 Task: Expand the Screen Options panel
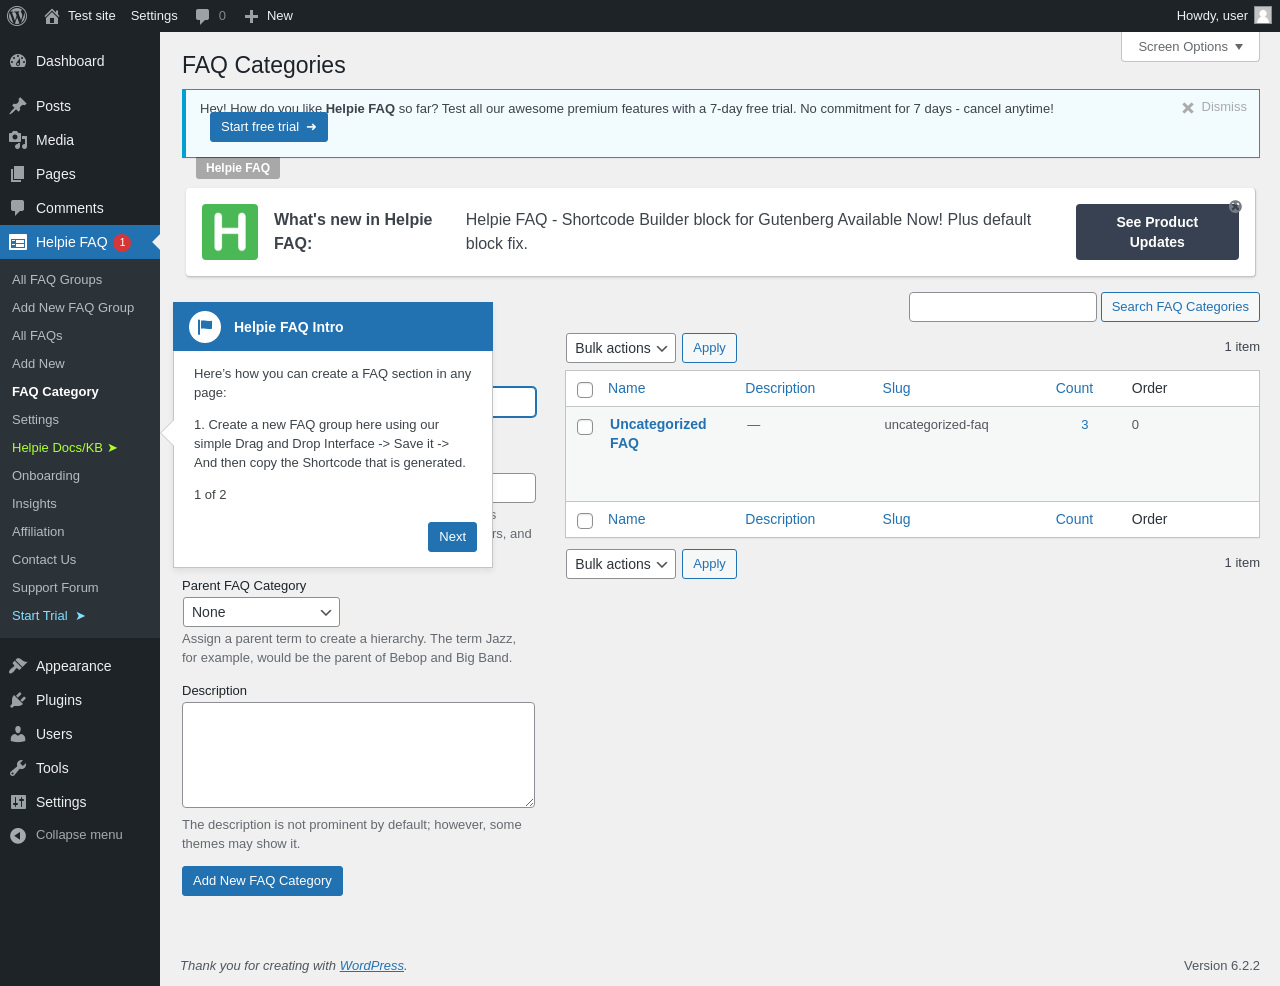pos(1190,46)
